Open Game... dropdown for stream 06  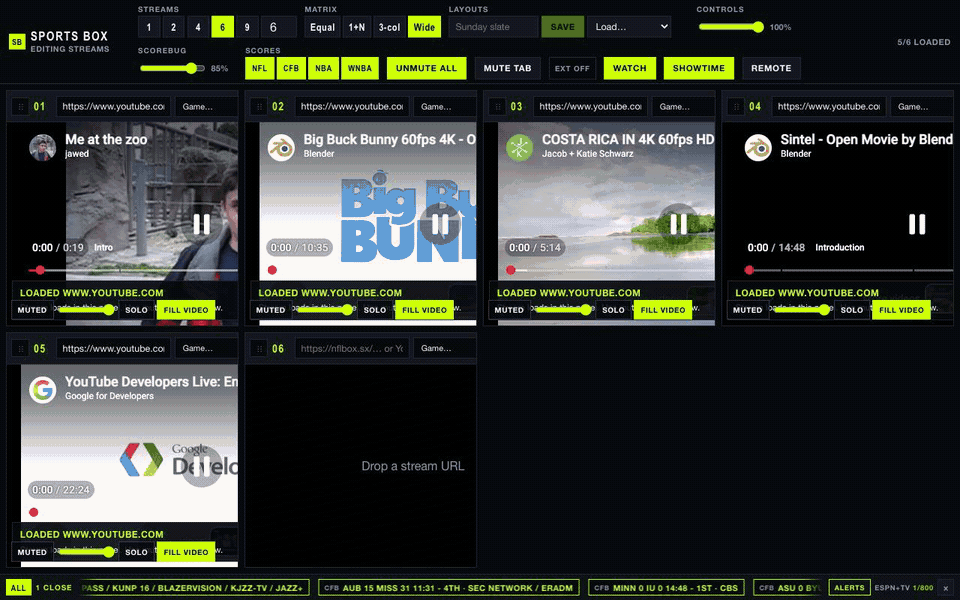(x=445, y=348)
